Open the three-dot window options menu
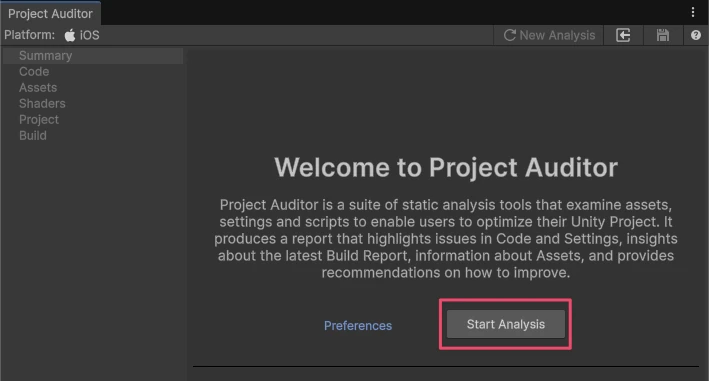Image resolution: width=709 pixels, height=381 pixels. click(x=693, y=12)
